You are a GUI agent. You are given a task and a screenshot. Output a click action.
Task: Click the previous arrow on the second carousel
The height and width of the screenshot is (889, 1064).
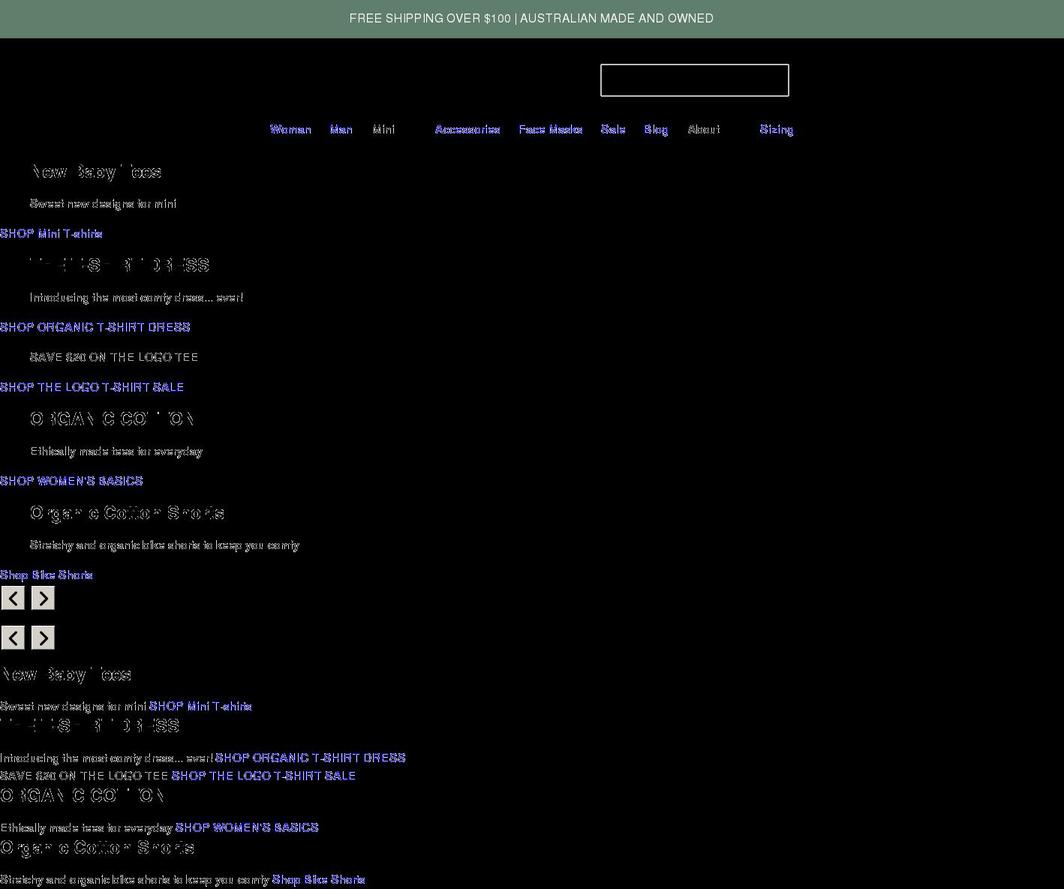point(12,637)
